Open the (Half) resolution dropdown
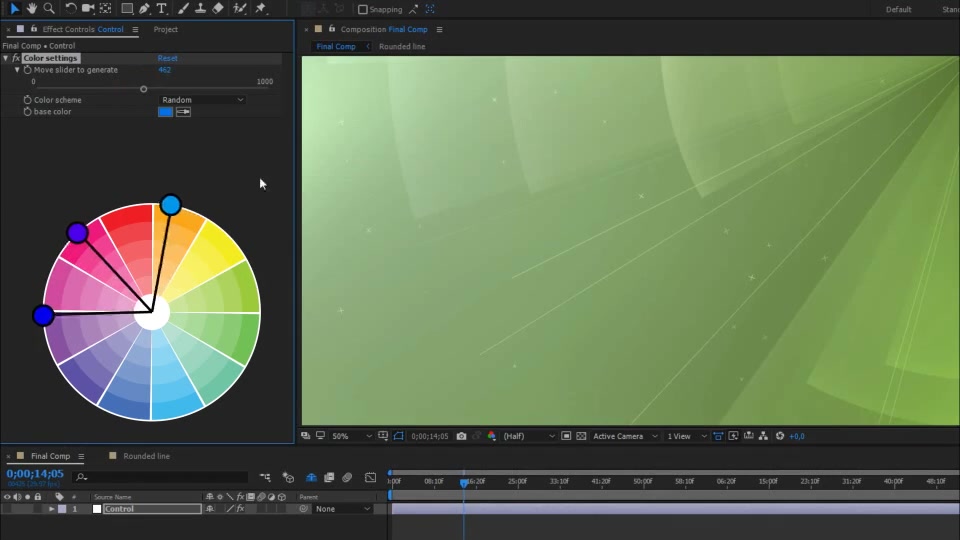Viewport: 960px width, 540px height. tap(528, 436)
